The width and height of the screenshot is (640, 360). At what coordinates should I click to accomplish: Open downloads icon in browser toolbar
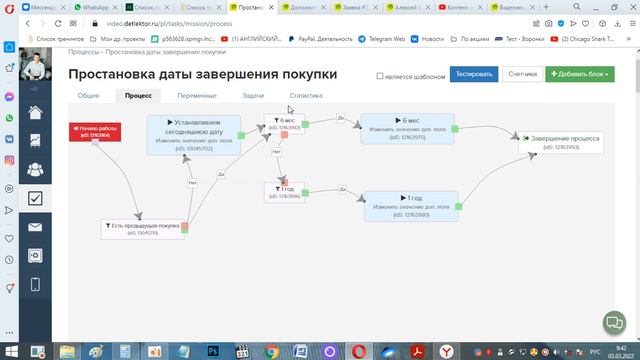click(618, 24)
